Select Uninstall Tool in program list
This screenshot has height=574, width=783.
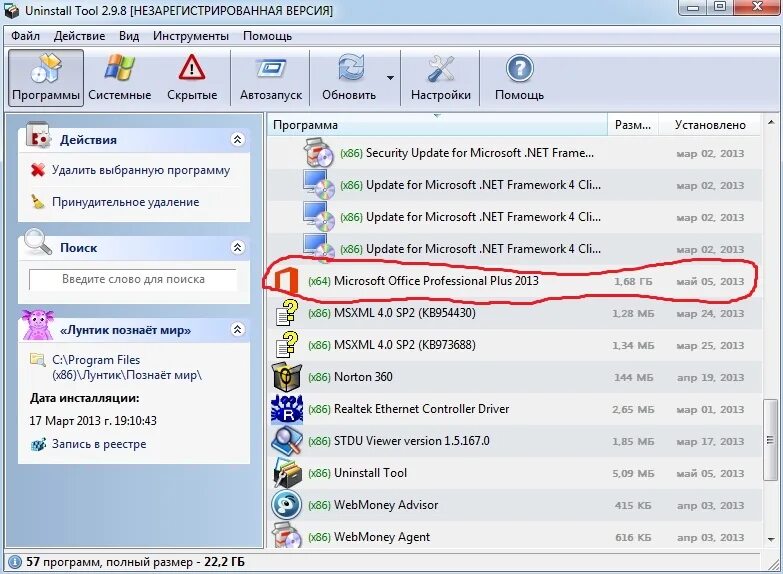tap(514, 473)
